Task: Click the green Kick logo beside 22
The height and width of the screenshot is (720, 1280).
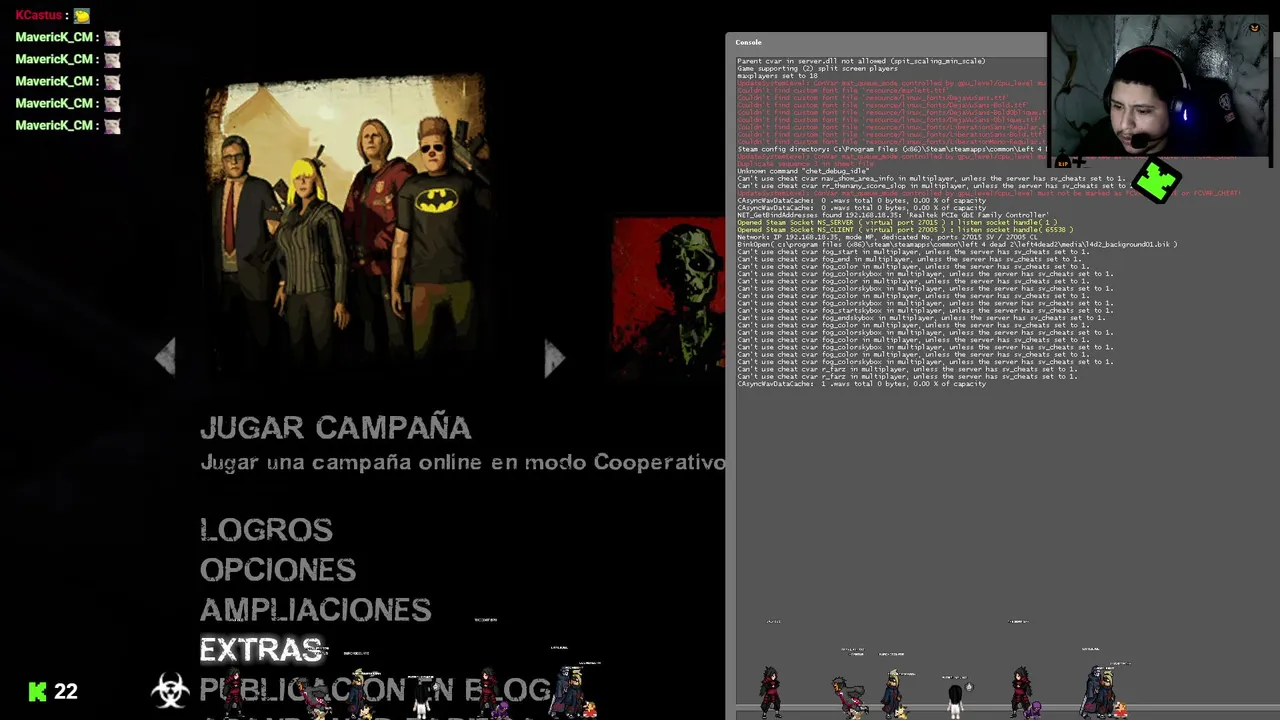Action: tap(37, 691)
